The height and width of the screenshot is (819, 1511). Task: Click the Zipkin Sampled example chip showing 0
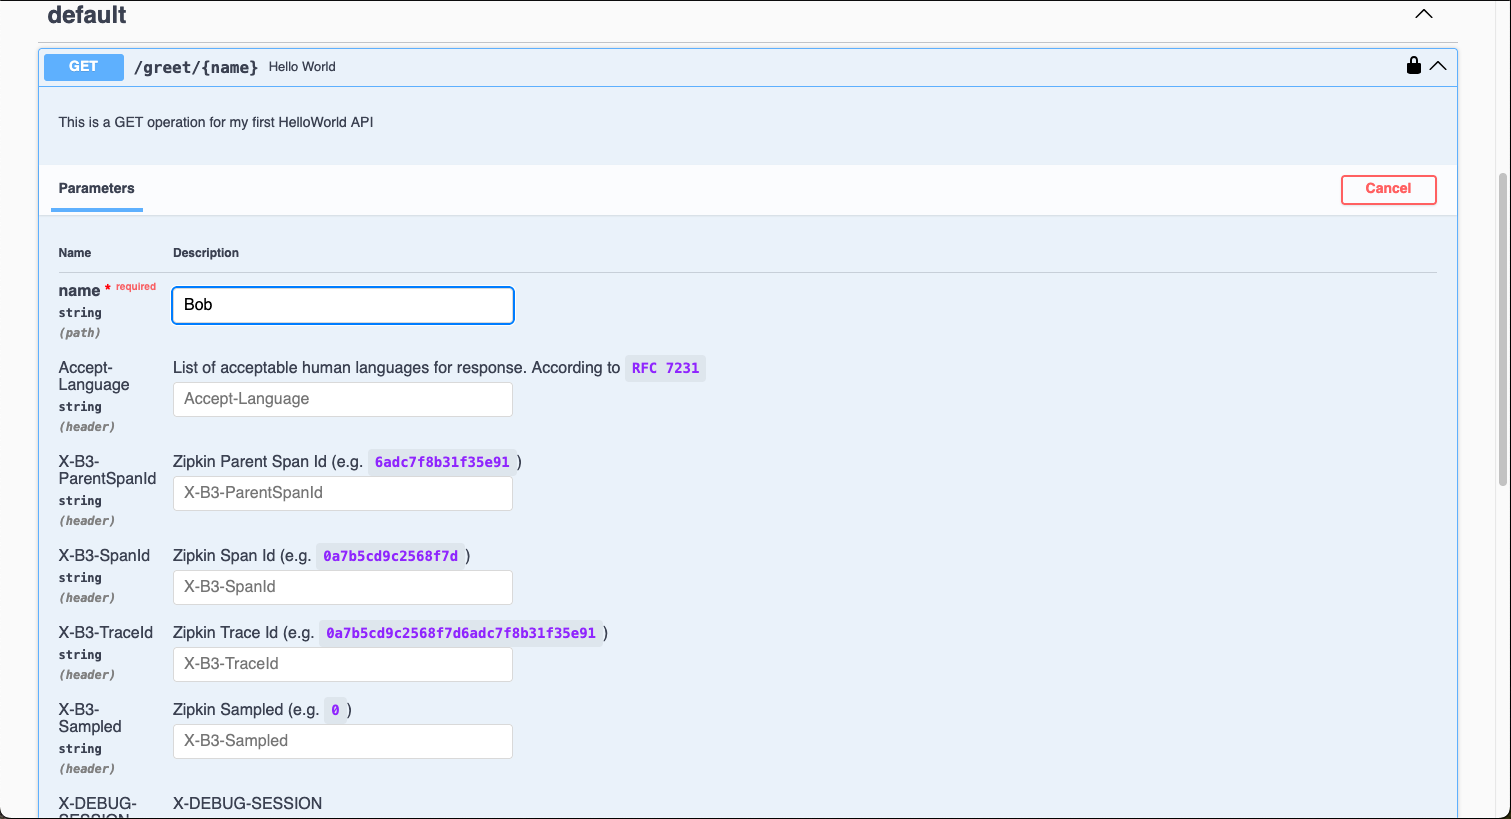point(334,710)
